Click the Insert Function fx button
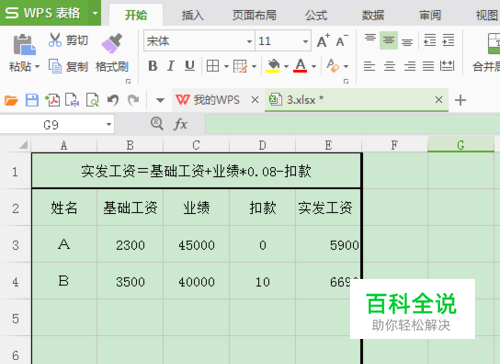Viewport: 500px width, 364px height. [180, 124]
